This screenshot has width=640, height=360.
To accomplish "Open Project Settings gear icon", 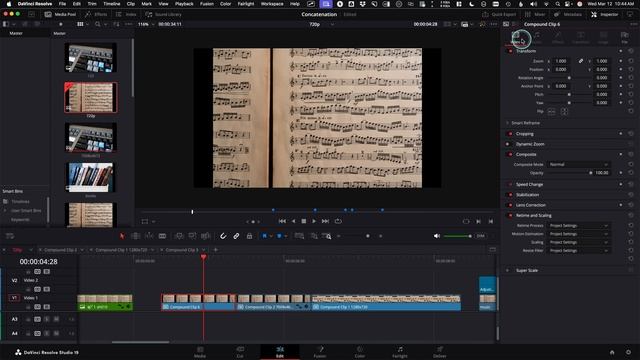I will [x=628, y=352].
